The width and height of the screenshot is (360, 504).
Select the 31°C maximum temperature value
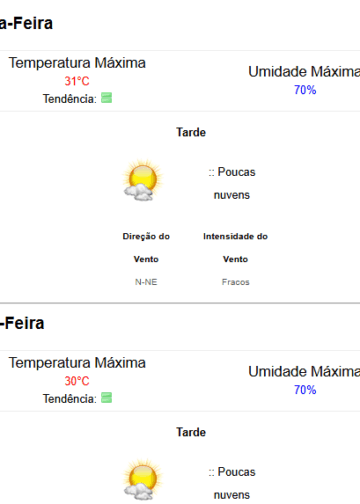point(77,81)
